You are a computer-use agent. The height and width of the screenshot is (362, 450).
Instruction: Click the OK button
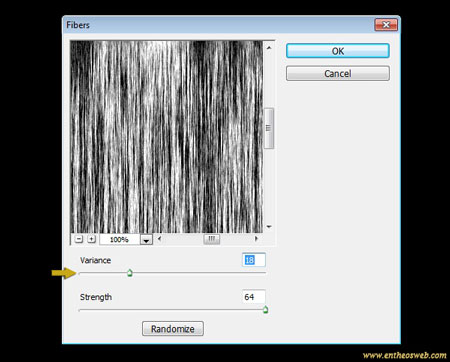click(x=338, y=51)
